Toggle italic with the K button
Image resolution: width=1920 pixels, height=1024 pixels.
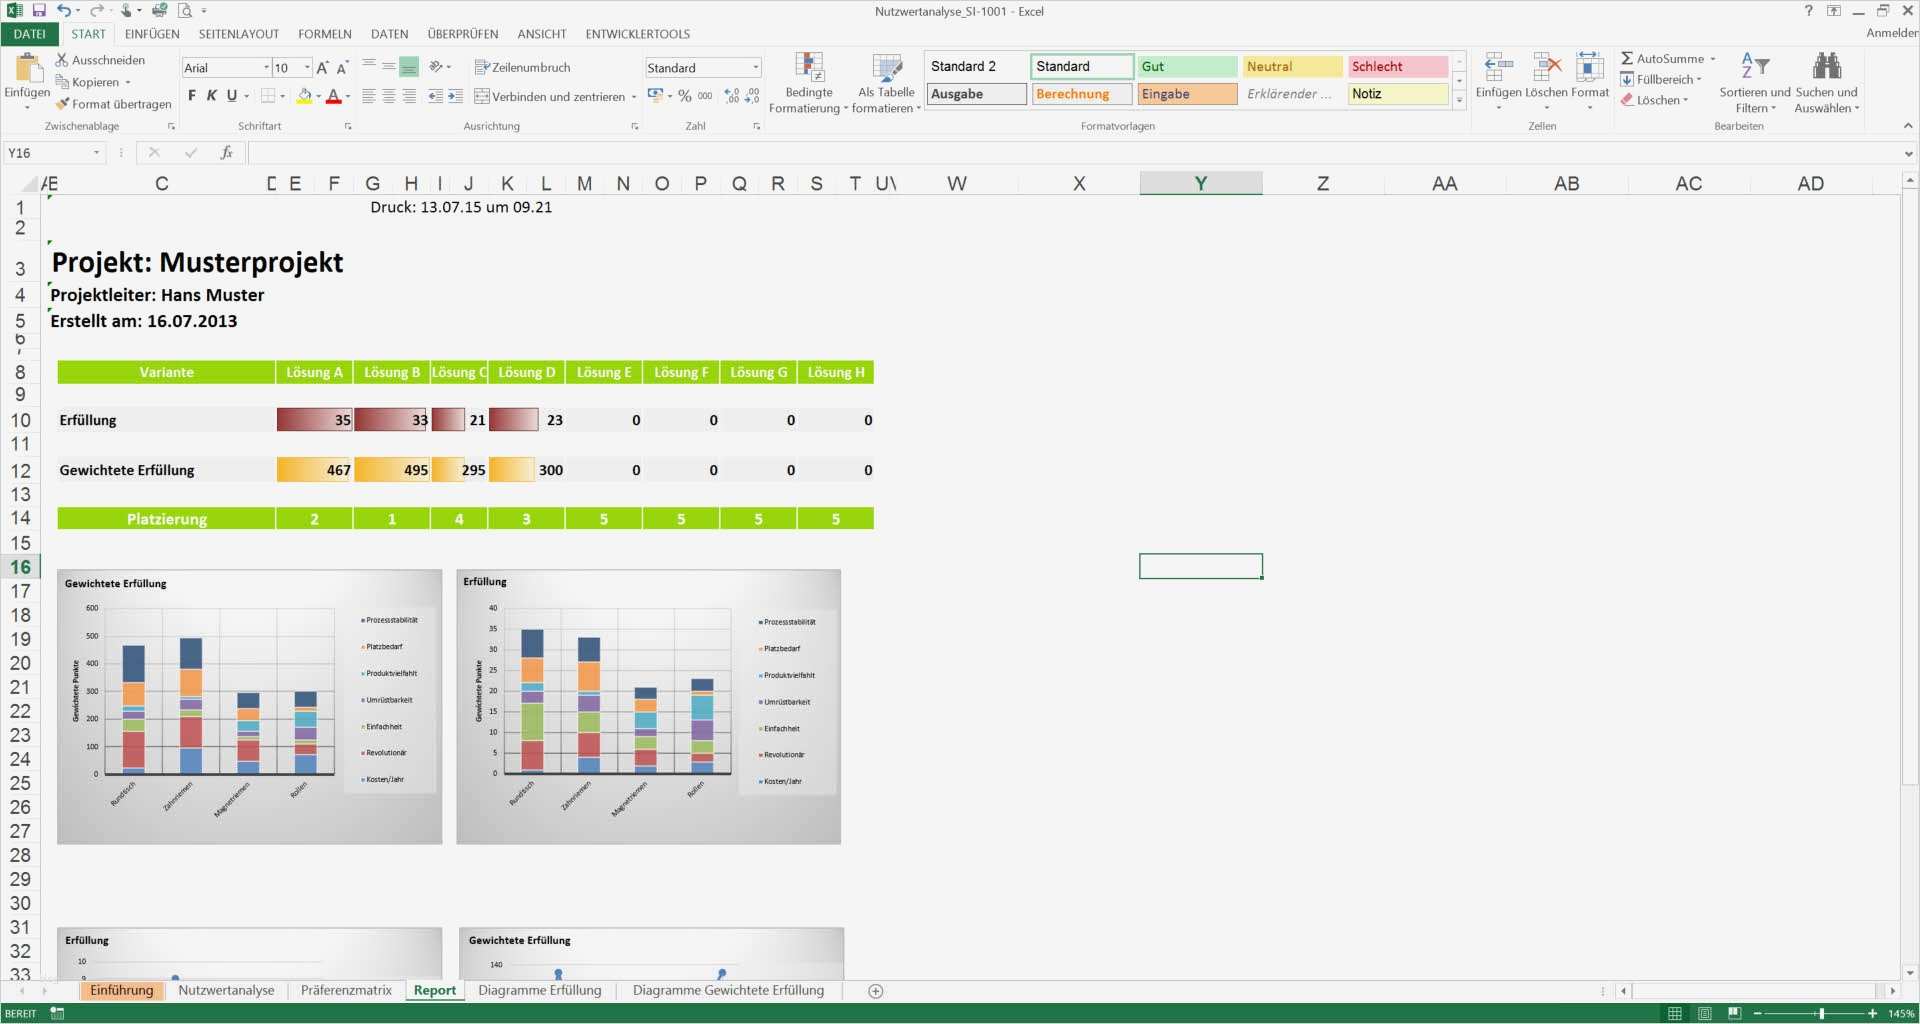pyautogui.click(x=211, y=97)
